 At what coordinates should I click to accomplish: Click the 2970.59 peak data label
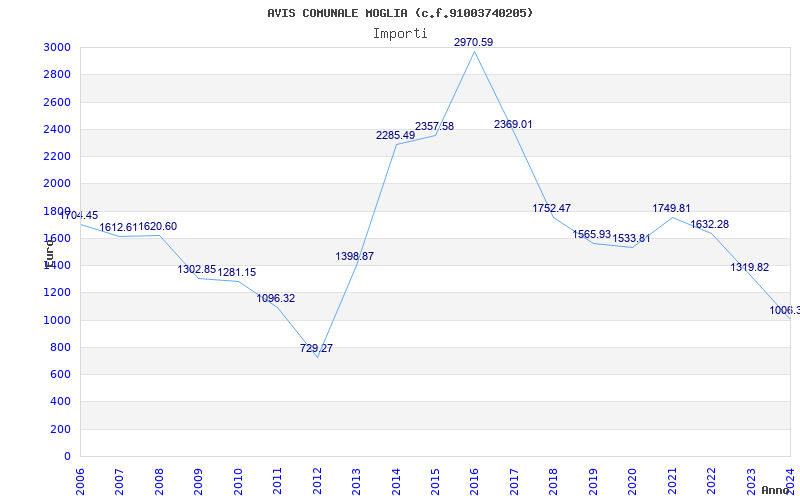[x=473, y=42]
